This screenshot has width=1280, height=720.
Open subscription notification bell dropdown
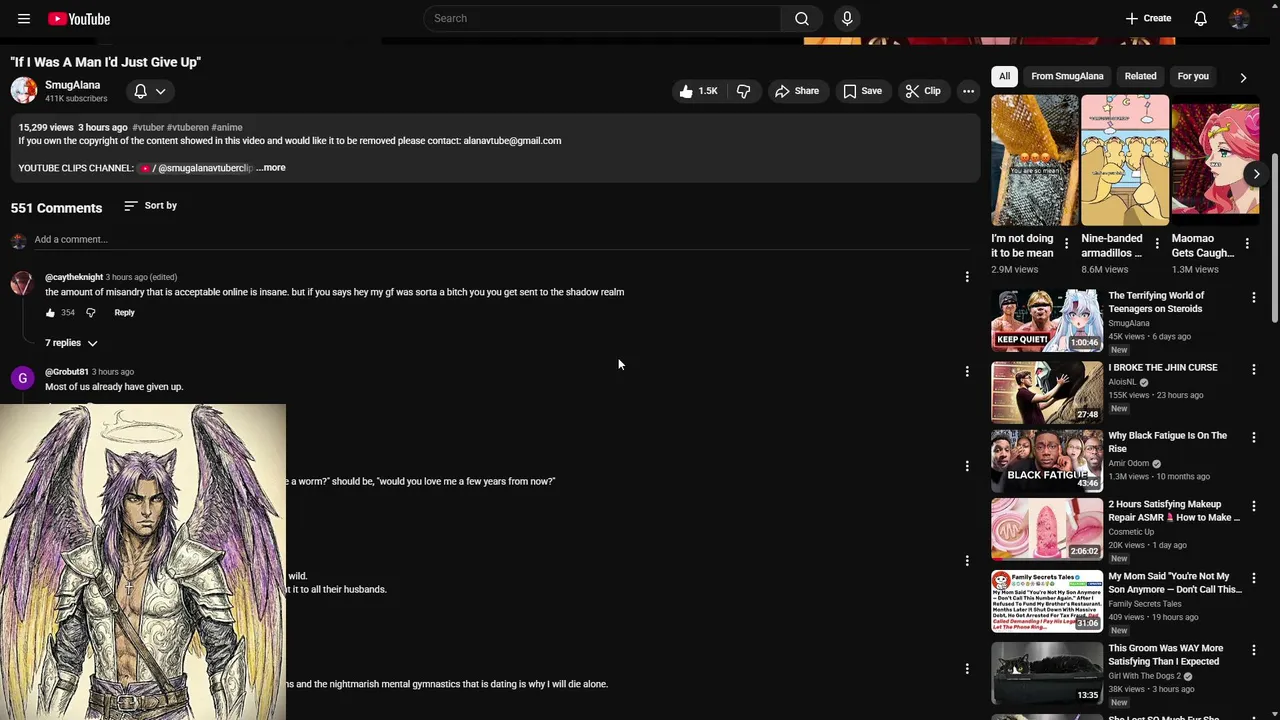coord(150,91)
